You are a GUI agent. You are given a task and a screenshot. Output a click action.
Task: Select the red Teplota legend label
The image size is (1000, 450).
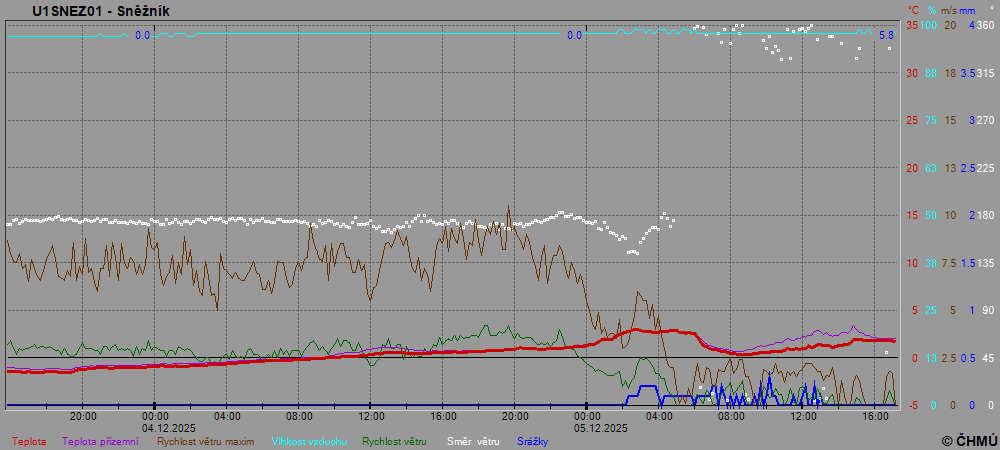29,440
